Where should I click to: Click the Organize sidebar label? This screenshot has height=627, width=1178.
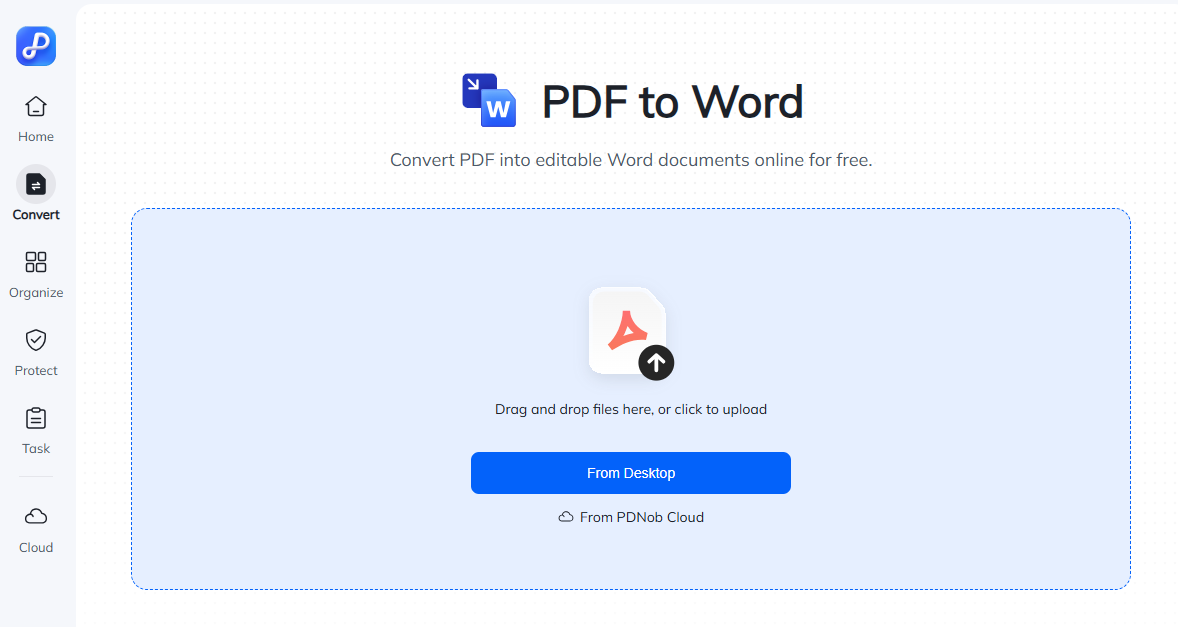tap(35, 292)
